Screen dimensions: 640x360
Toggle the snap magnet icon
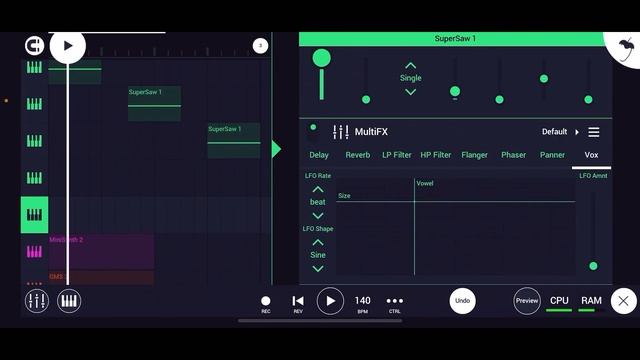point(34,46)
